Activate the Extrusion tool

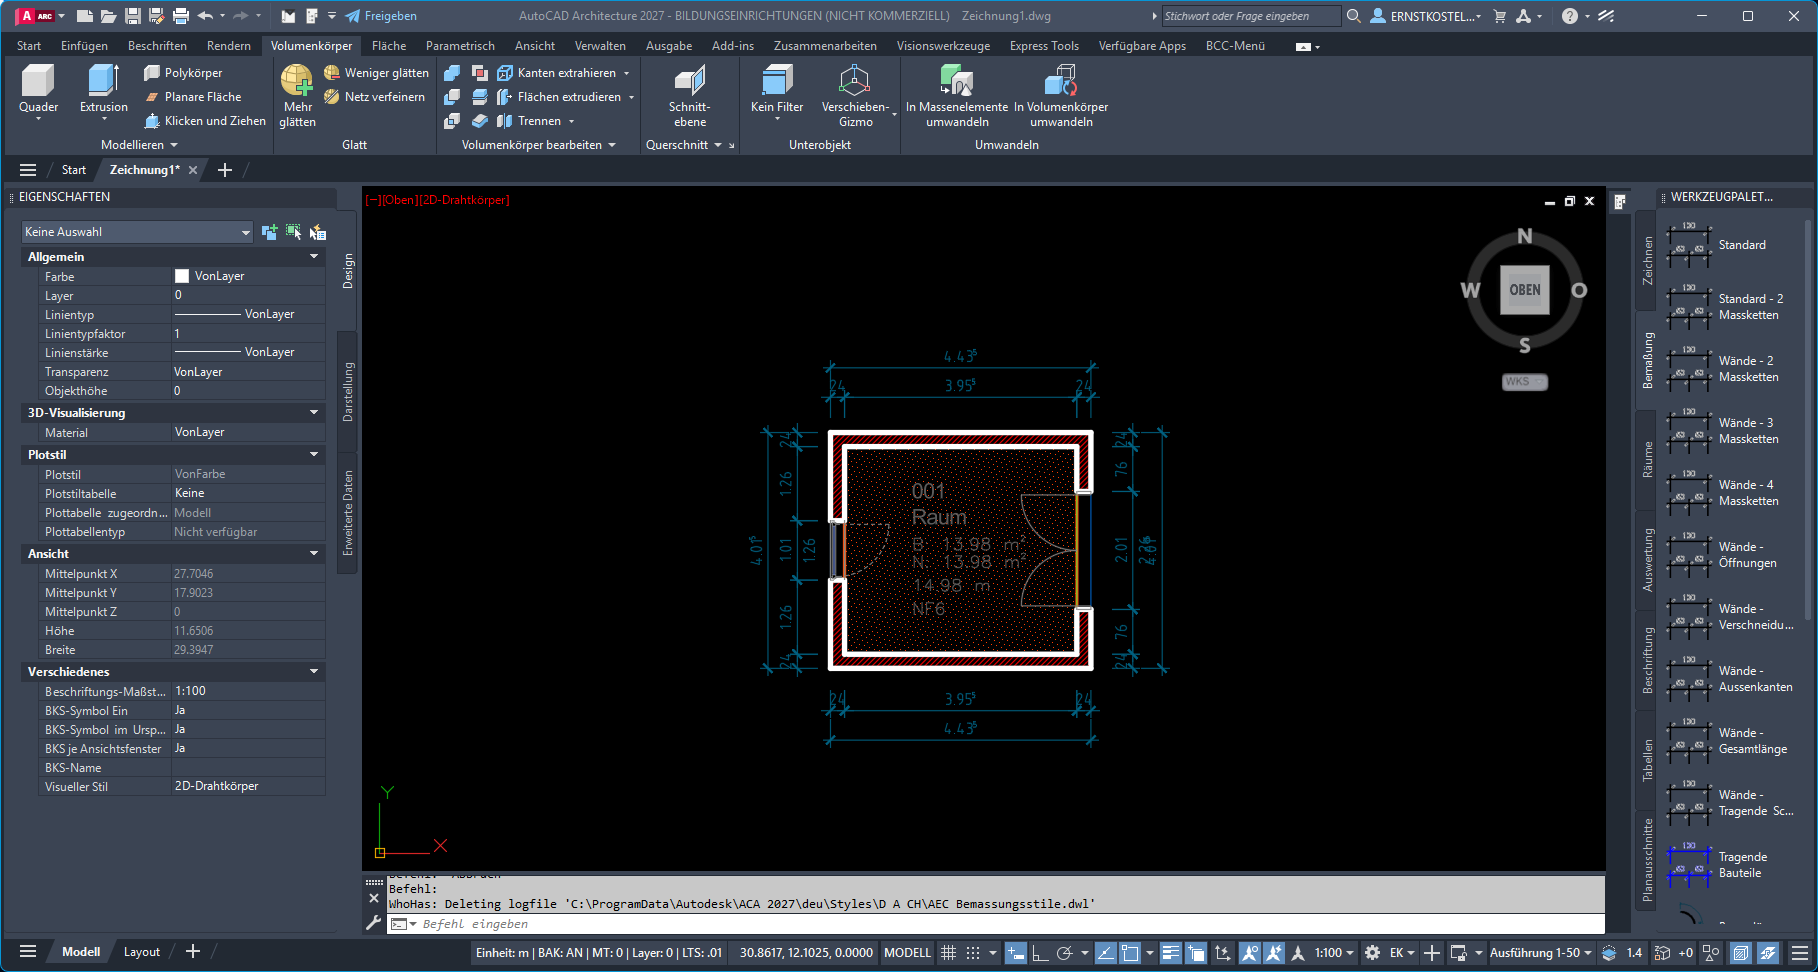(104, 90)
